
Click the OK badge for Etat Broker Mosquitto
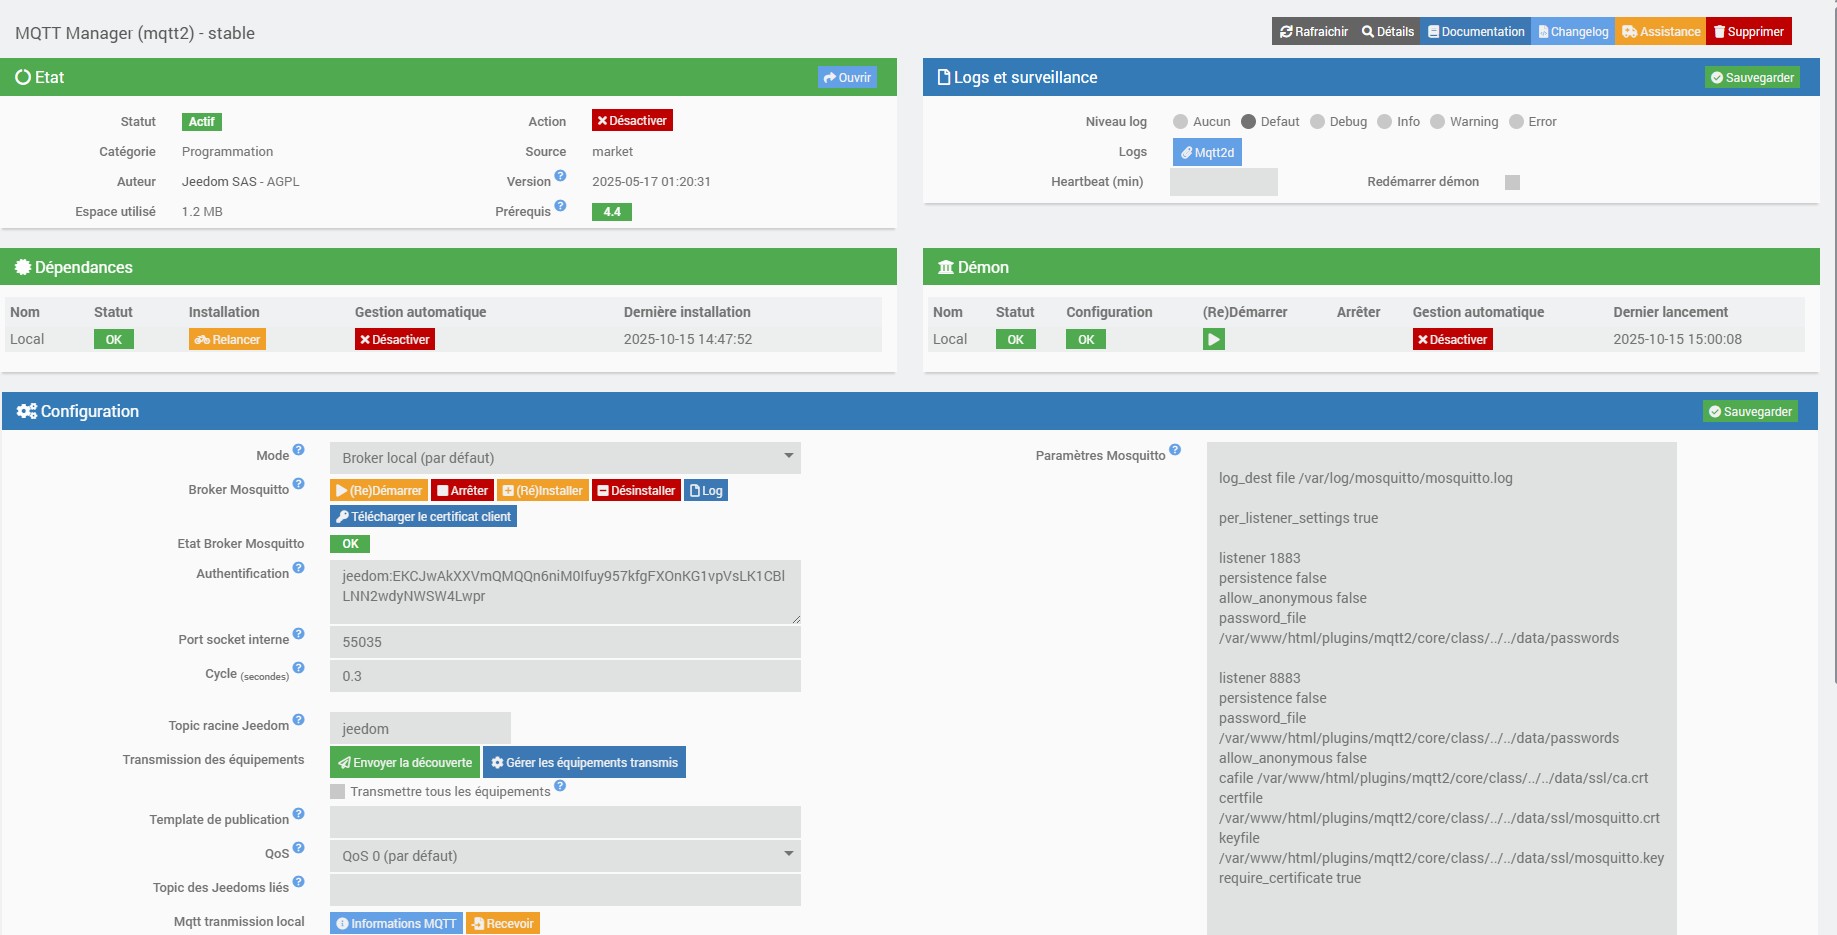pyautogui.click(x=350, y=544)
